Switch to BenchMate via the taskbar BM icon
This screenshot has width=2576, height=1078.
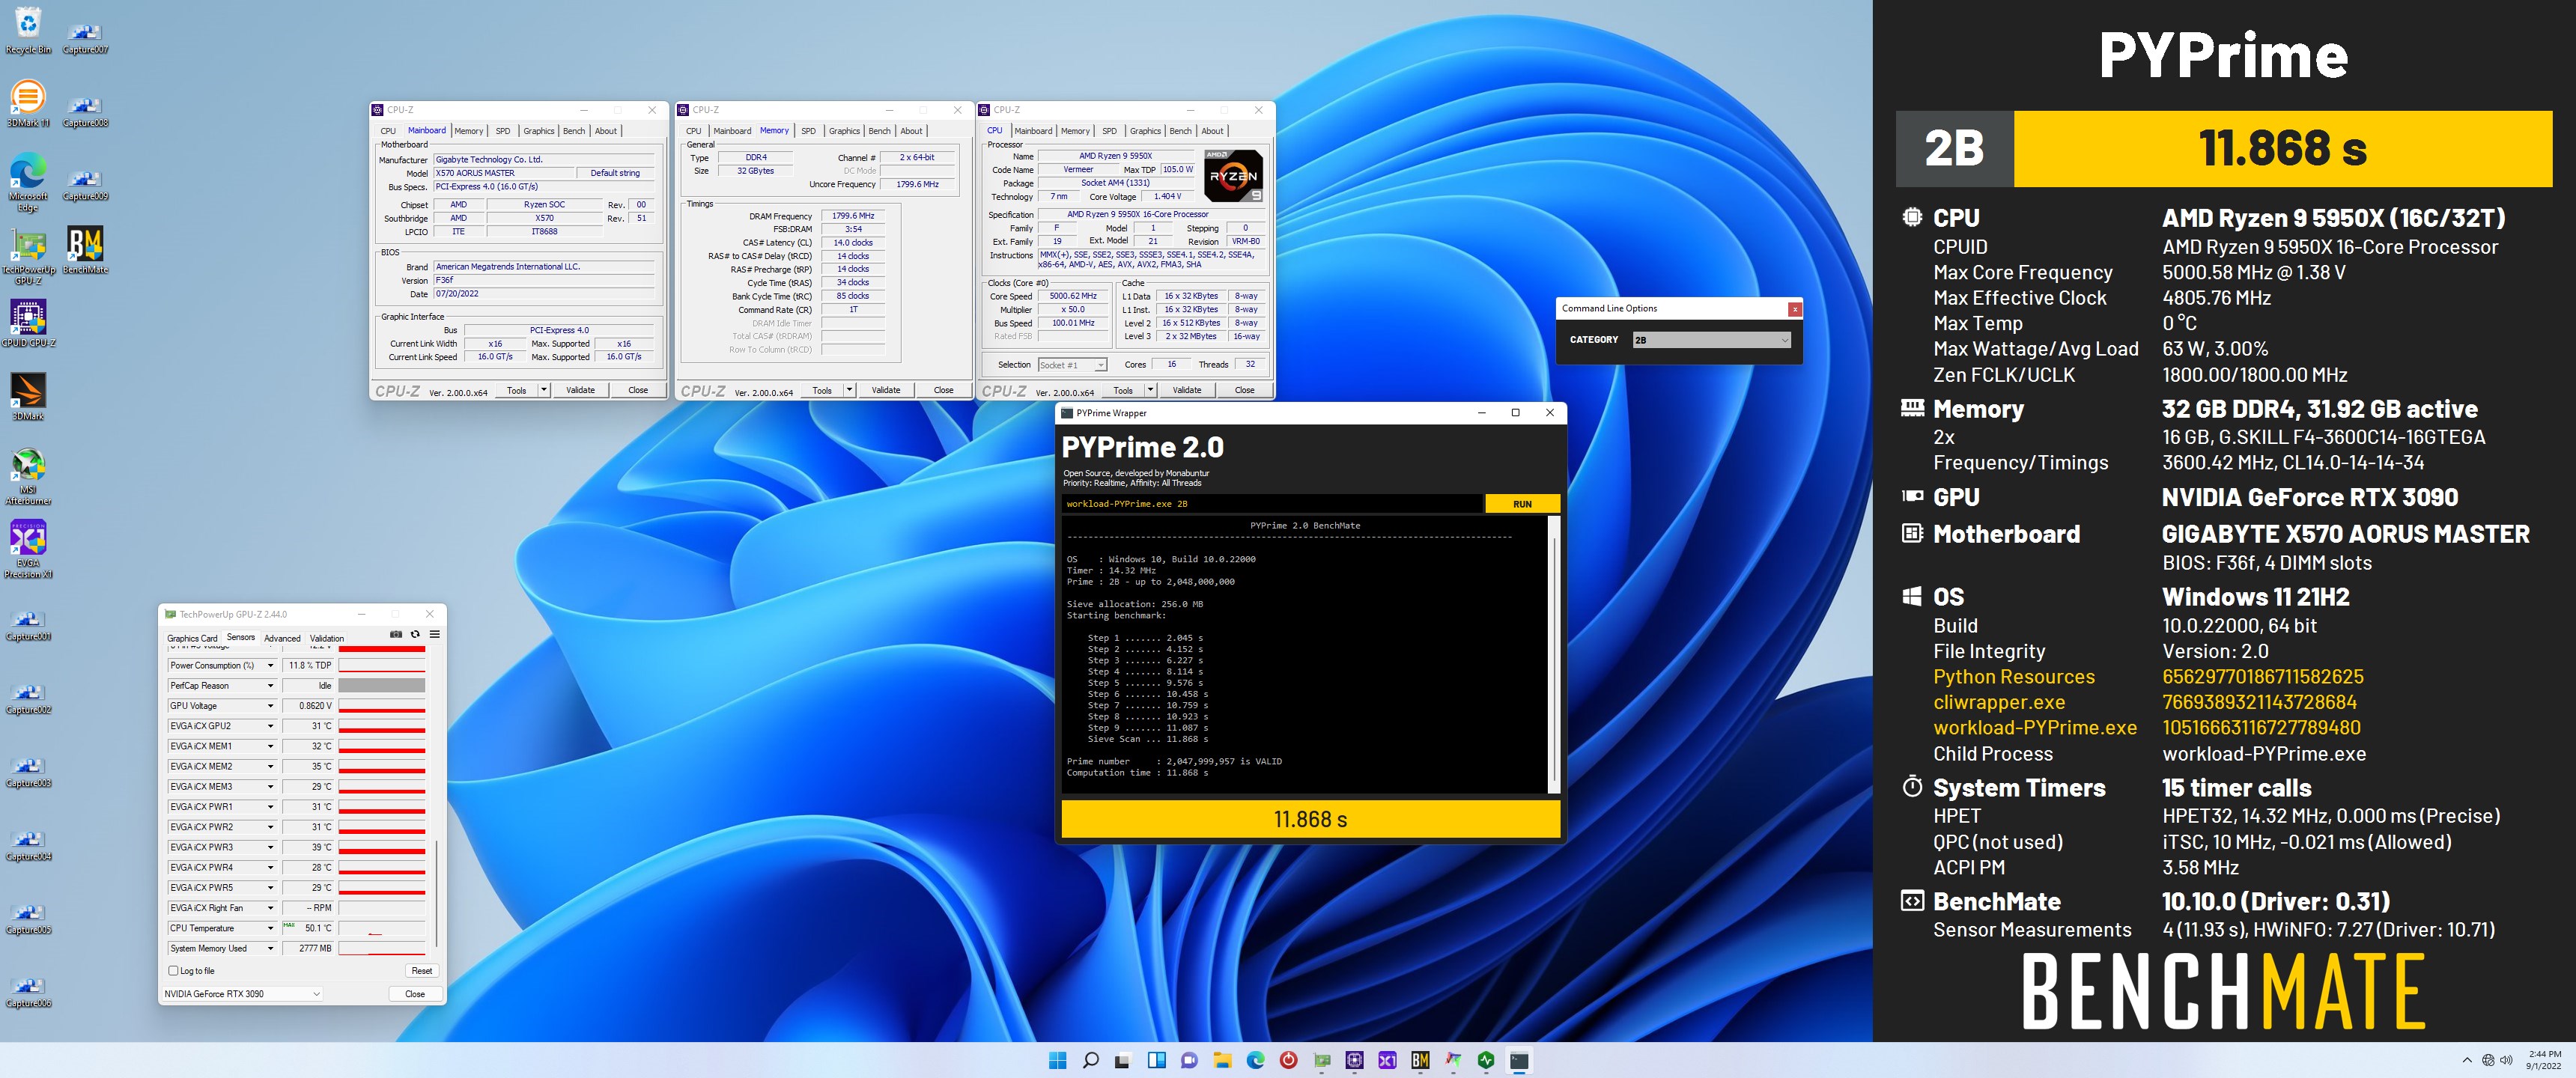click(1420, 1060)
